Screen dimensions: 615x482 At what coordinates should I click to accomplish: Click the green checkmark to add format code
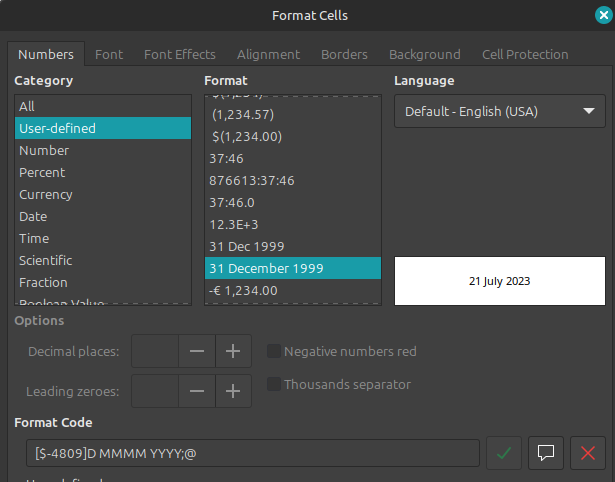pos(504,453)
